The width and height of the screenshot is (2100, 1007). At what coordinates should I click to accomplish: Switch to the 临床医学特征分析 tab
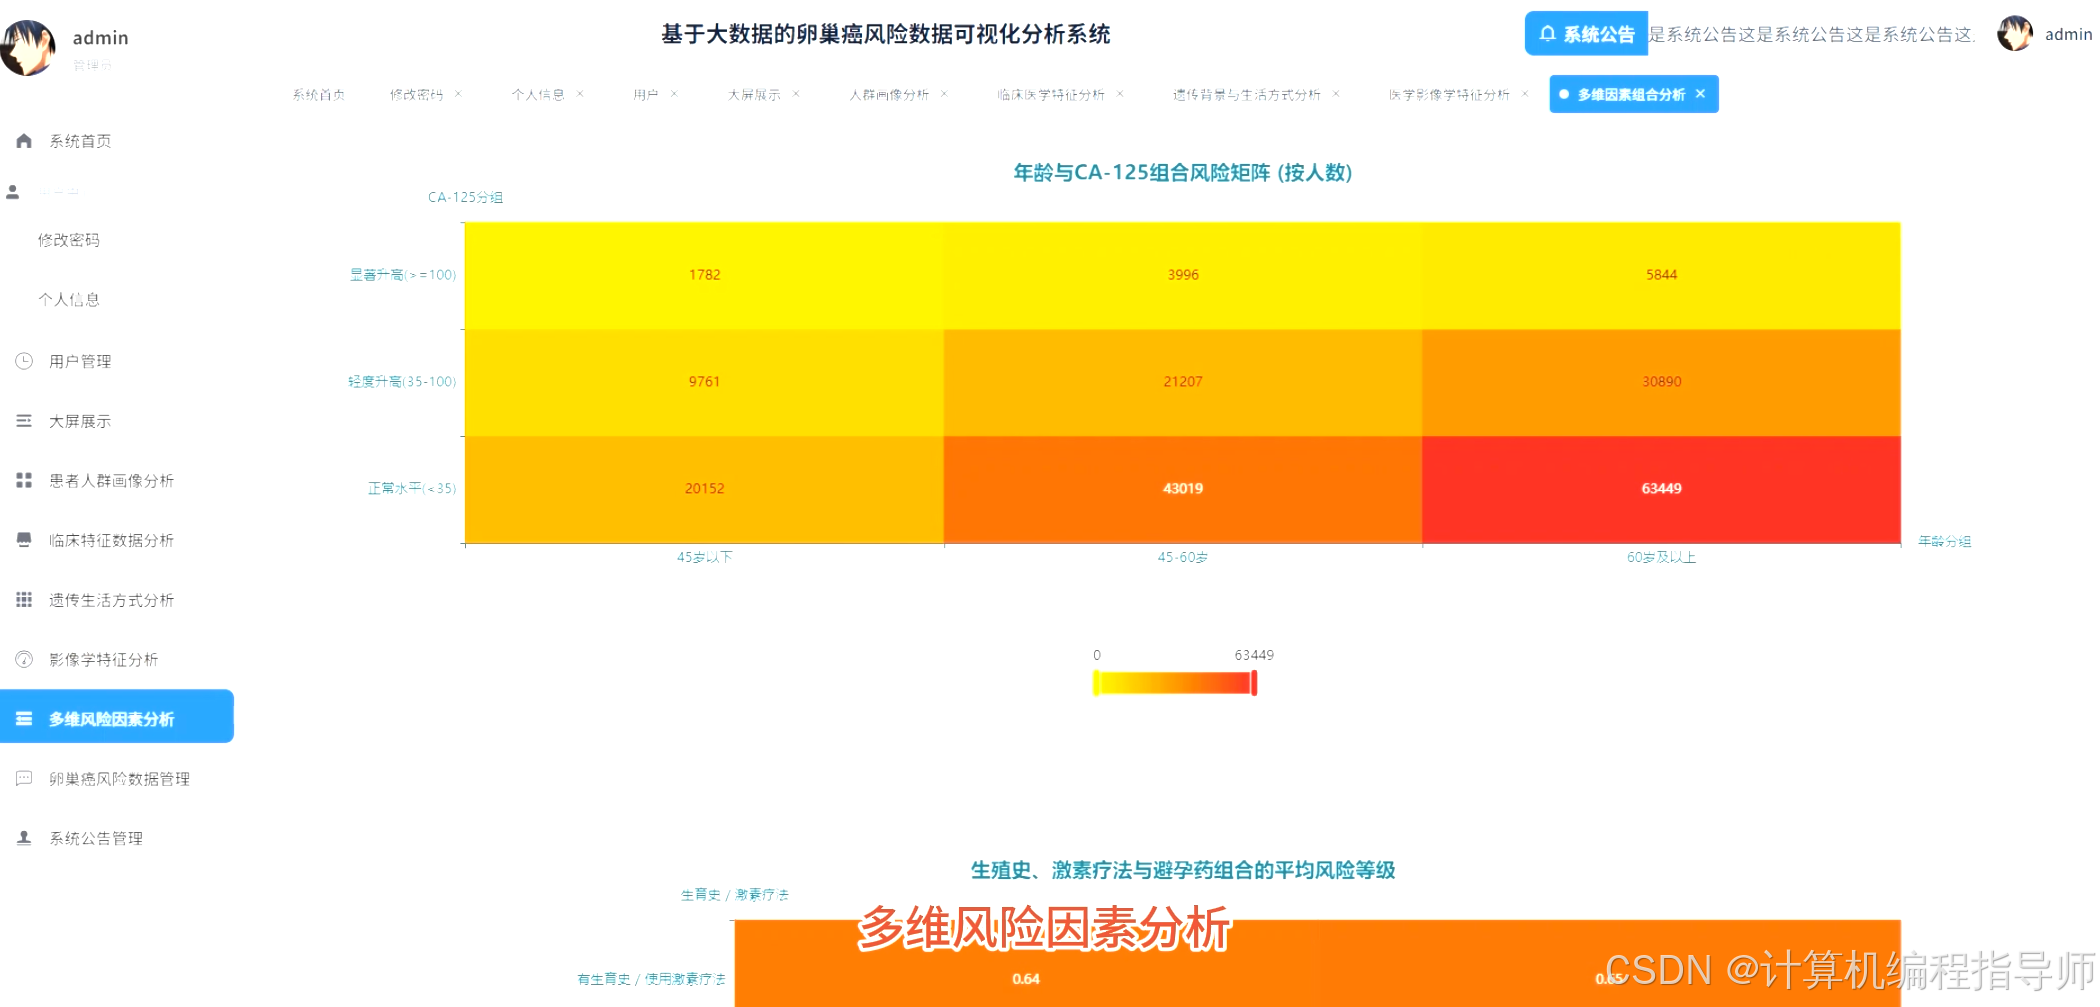click(x=1051, y=95)
